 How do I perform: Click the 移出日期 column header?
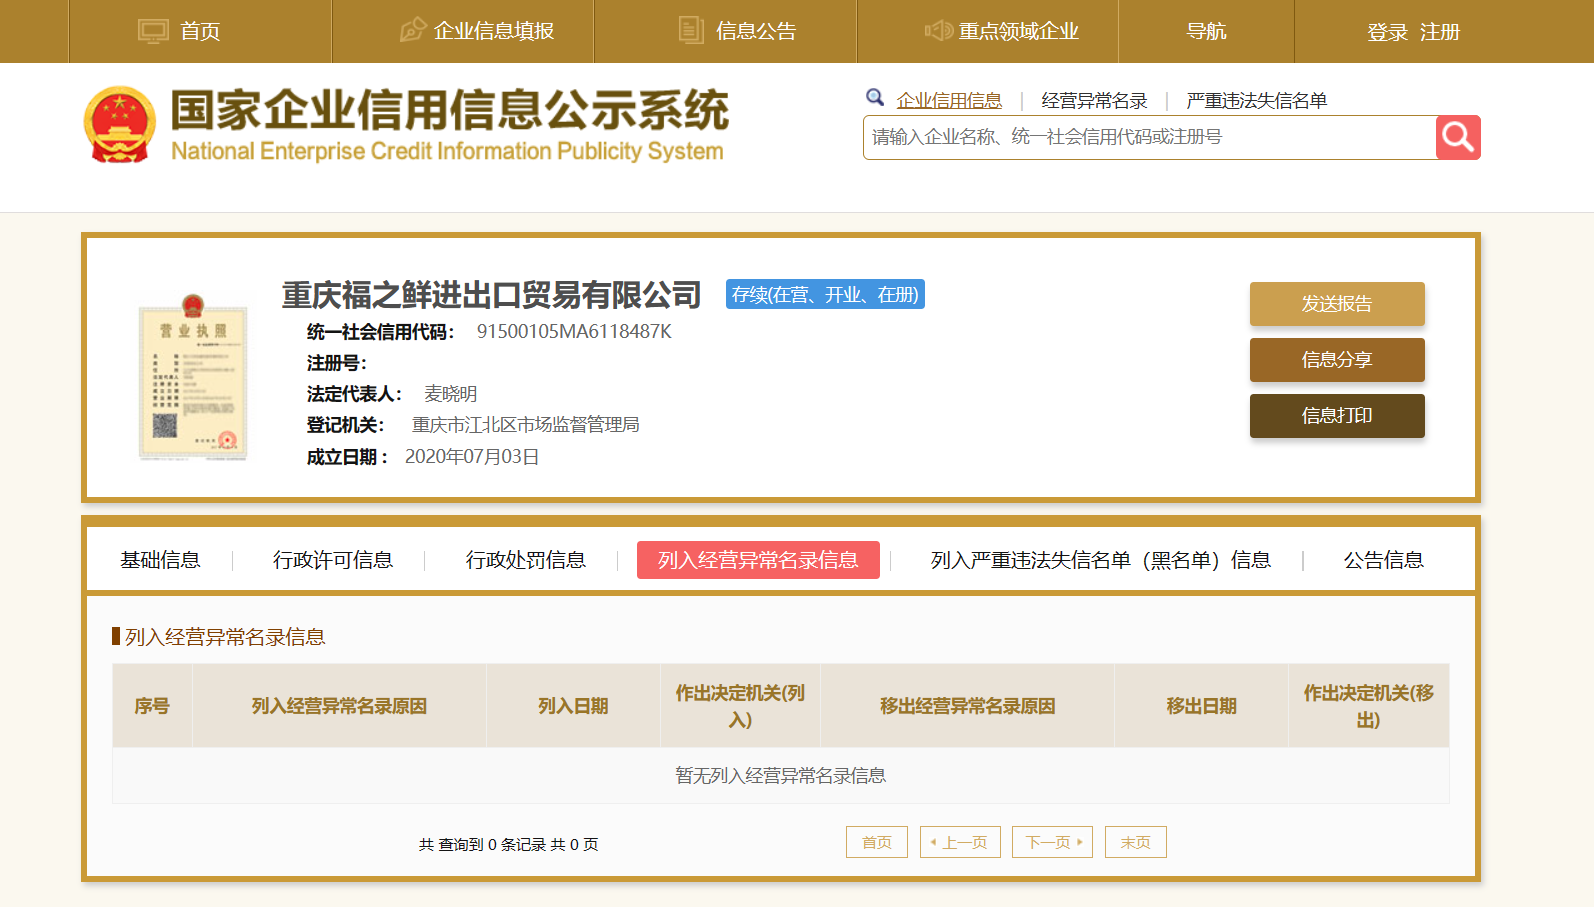point(1201,706)
